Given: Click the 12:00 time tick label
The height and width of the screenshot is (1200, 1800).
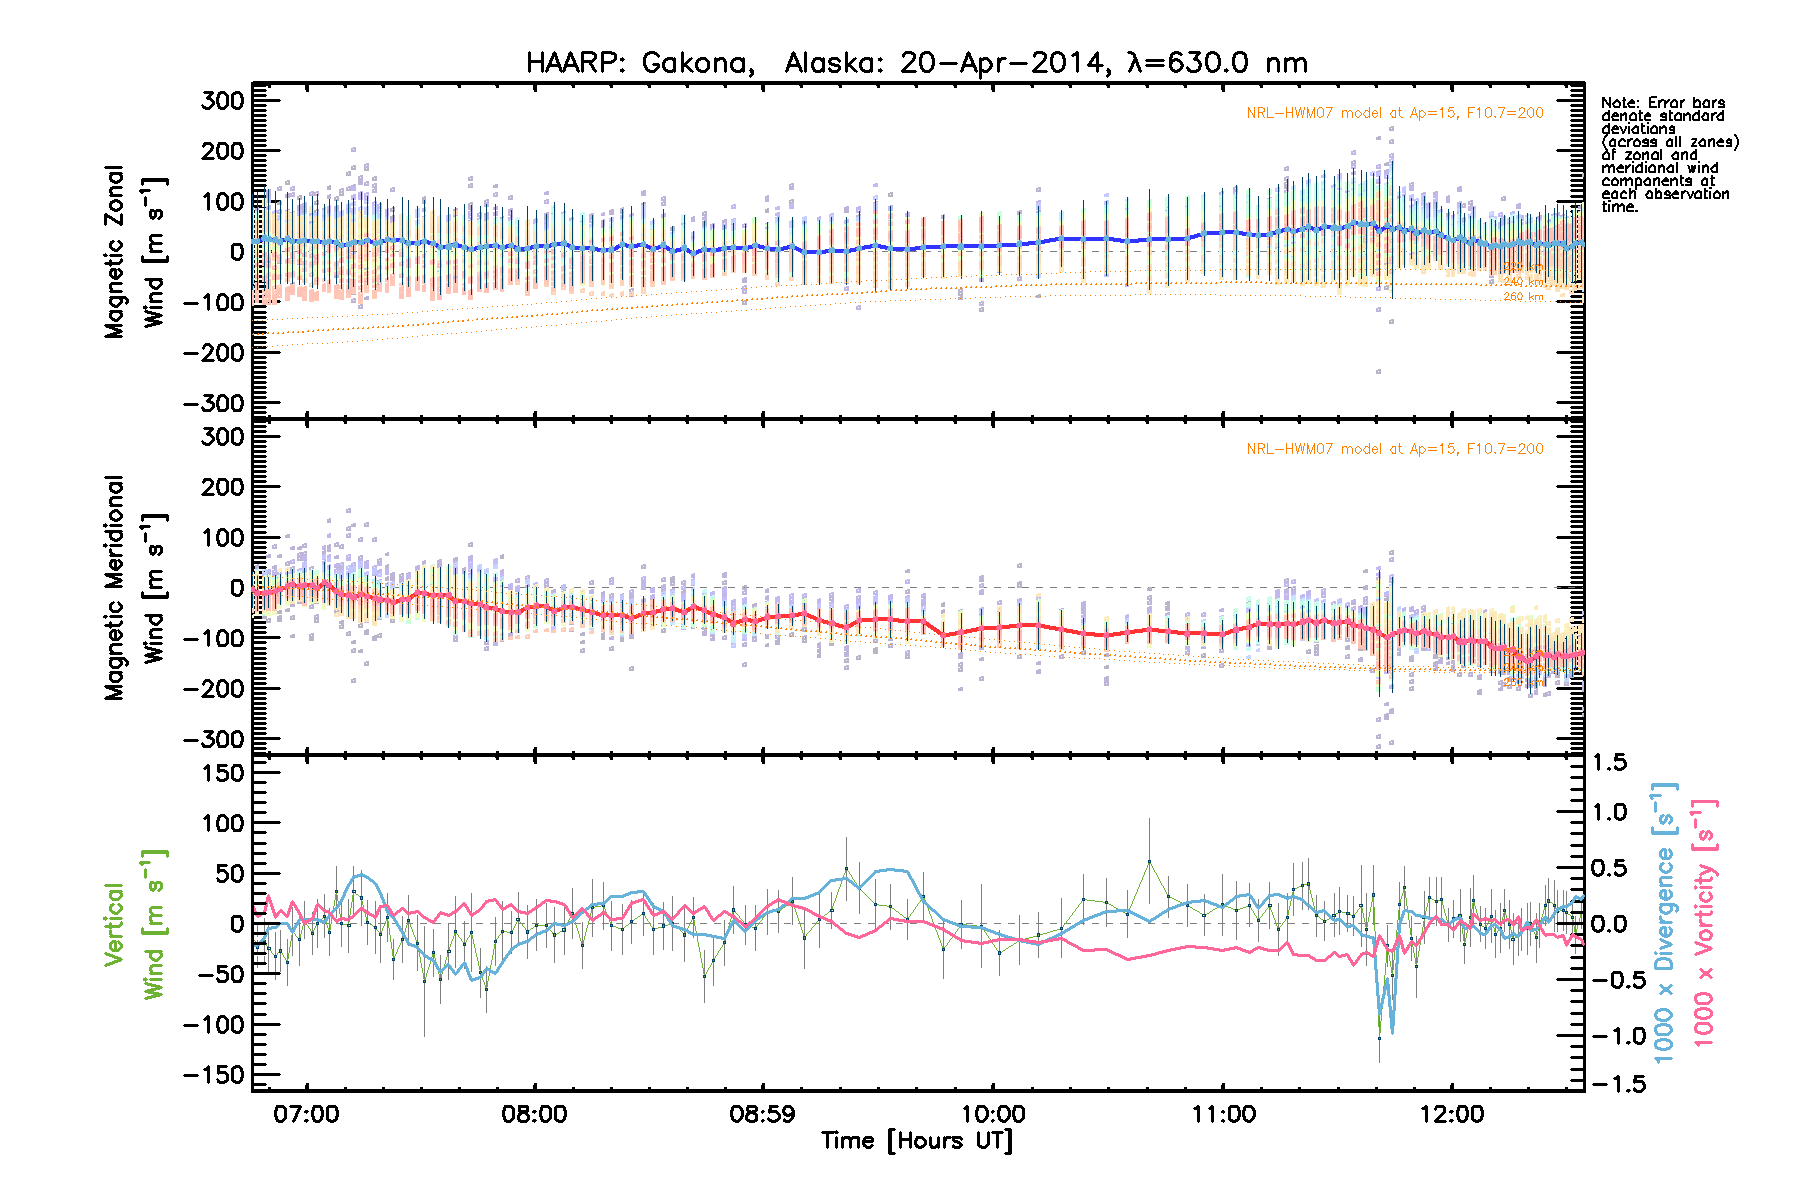Looking at the screenshot, I should coord(1451,1115).
